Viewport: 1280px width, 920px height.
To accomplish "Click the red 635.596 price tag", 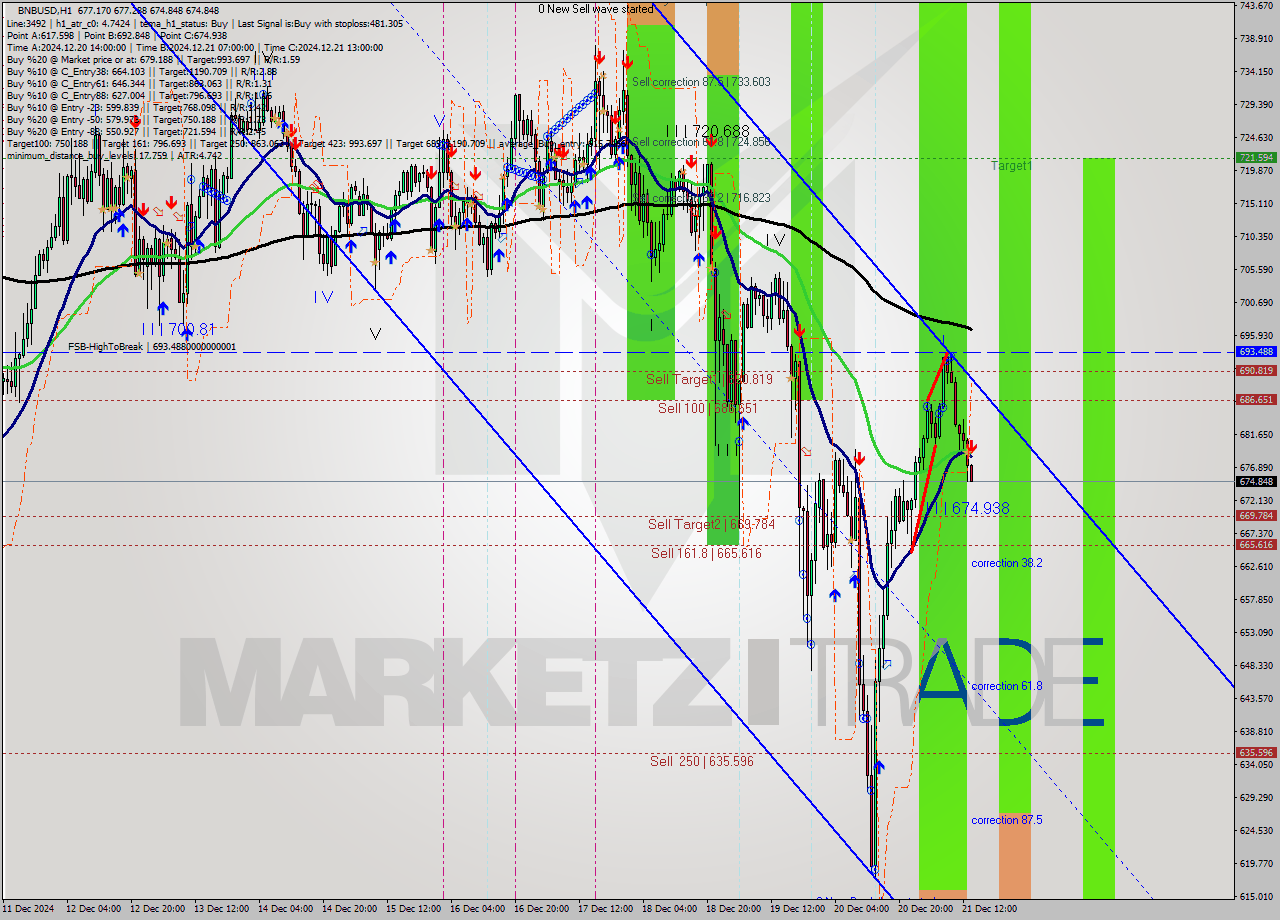I will [x=1256, y=752].
